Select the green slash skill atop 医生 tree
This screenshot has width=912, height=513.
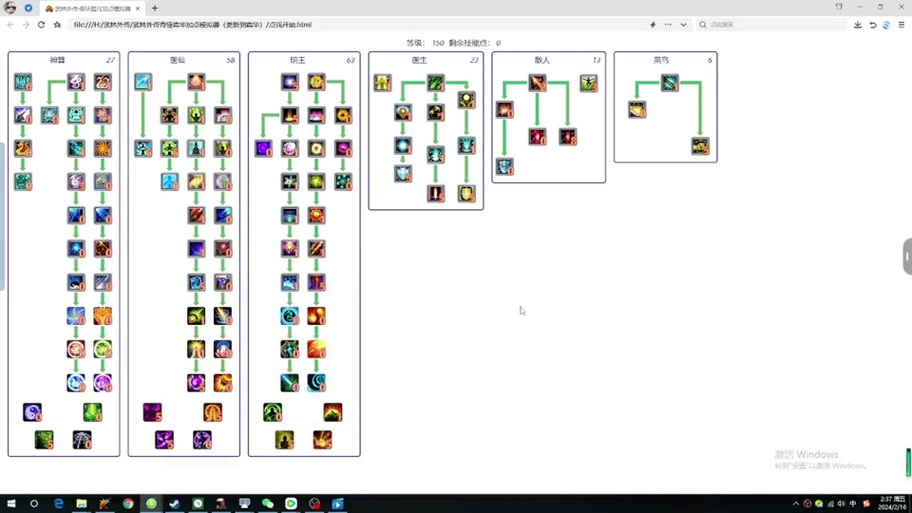[436, 82]
